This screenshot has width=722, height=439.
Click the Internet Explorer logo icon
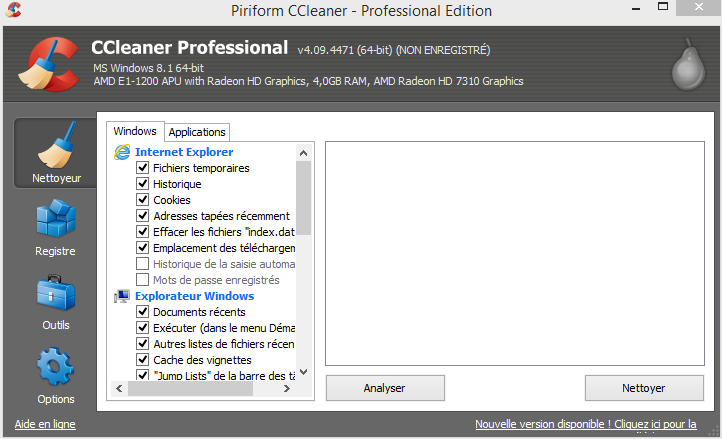[122, 152]
